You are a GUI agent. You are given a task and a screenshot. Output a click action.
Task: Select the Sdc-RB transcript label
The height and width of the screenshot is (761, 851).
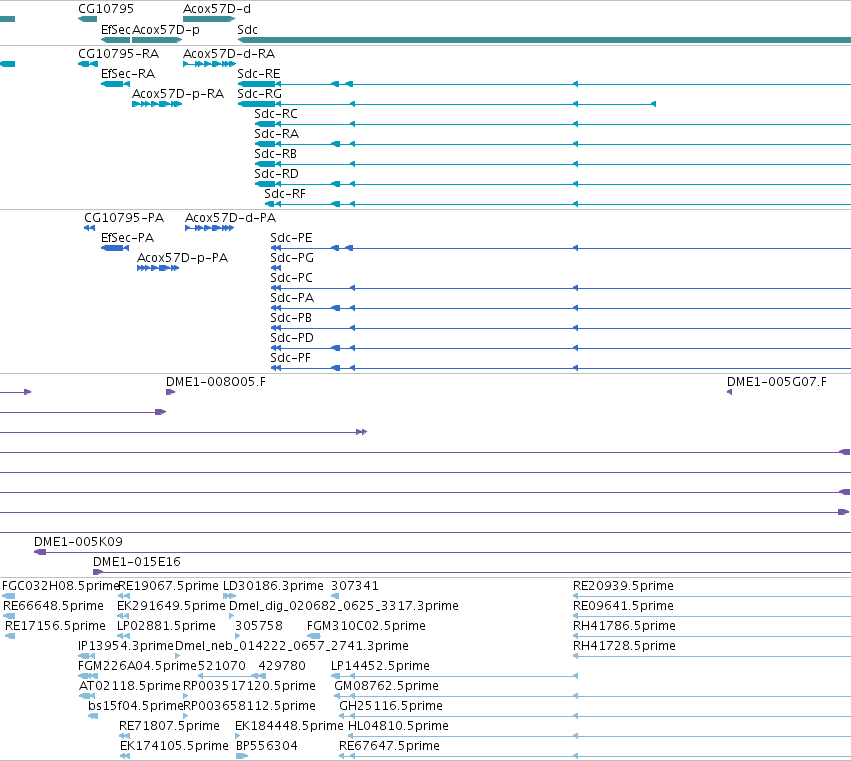coord(275,154)
